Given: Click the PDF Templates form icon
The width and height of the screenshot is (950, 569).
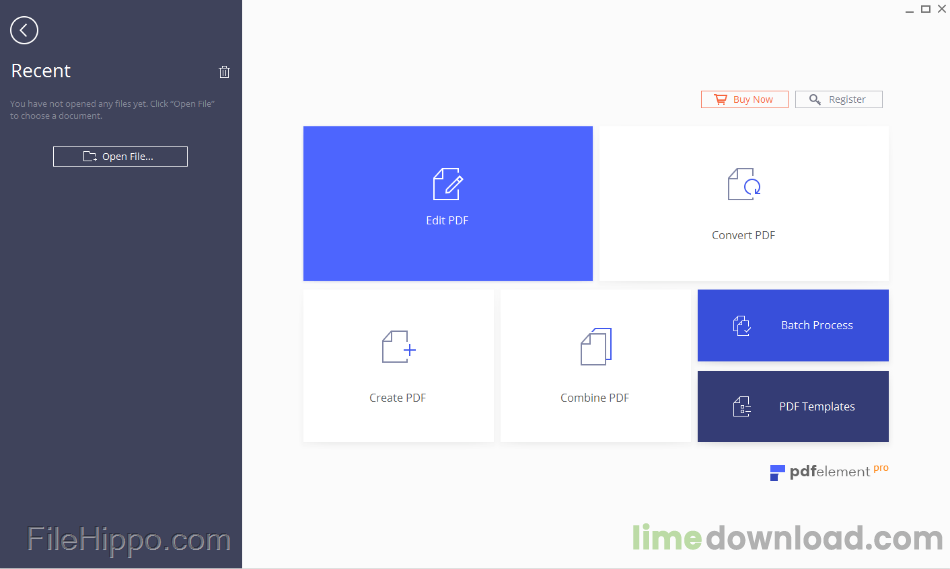Looking at the screenshot, I should 742,407.
